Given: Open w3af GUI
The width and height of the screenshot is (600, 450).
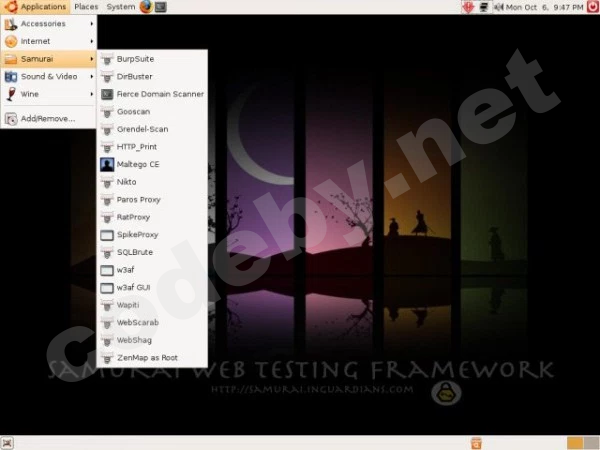Looking at the screenshot, I should tap(152, 288).
